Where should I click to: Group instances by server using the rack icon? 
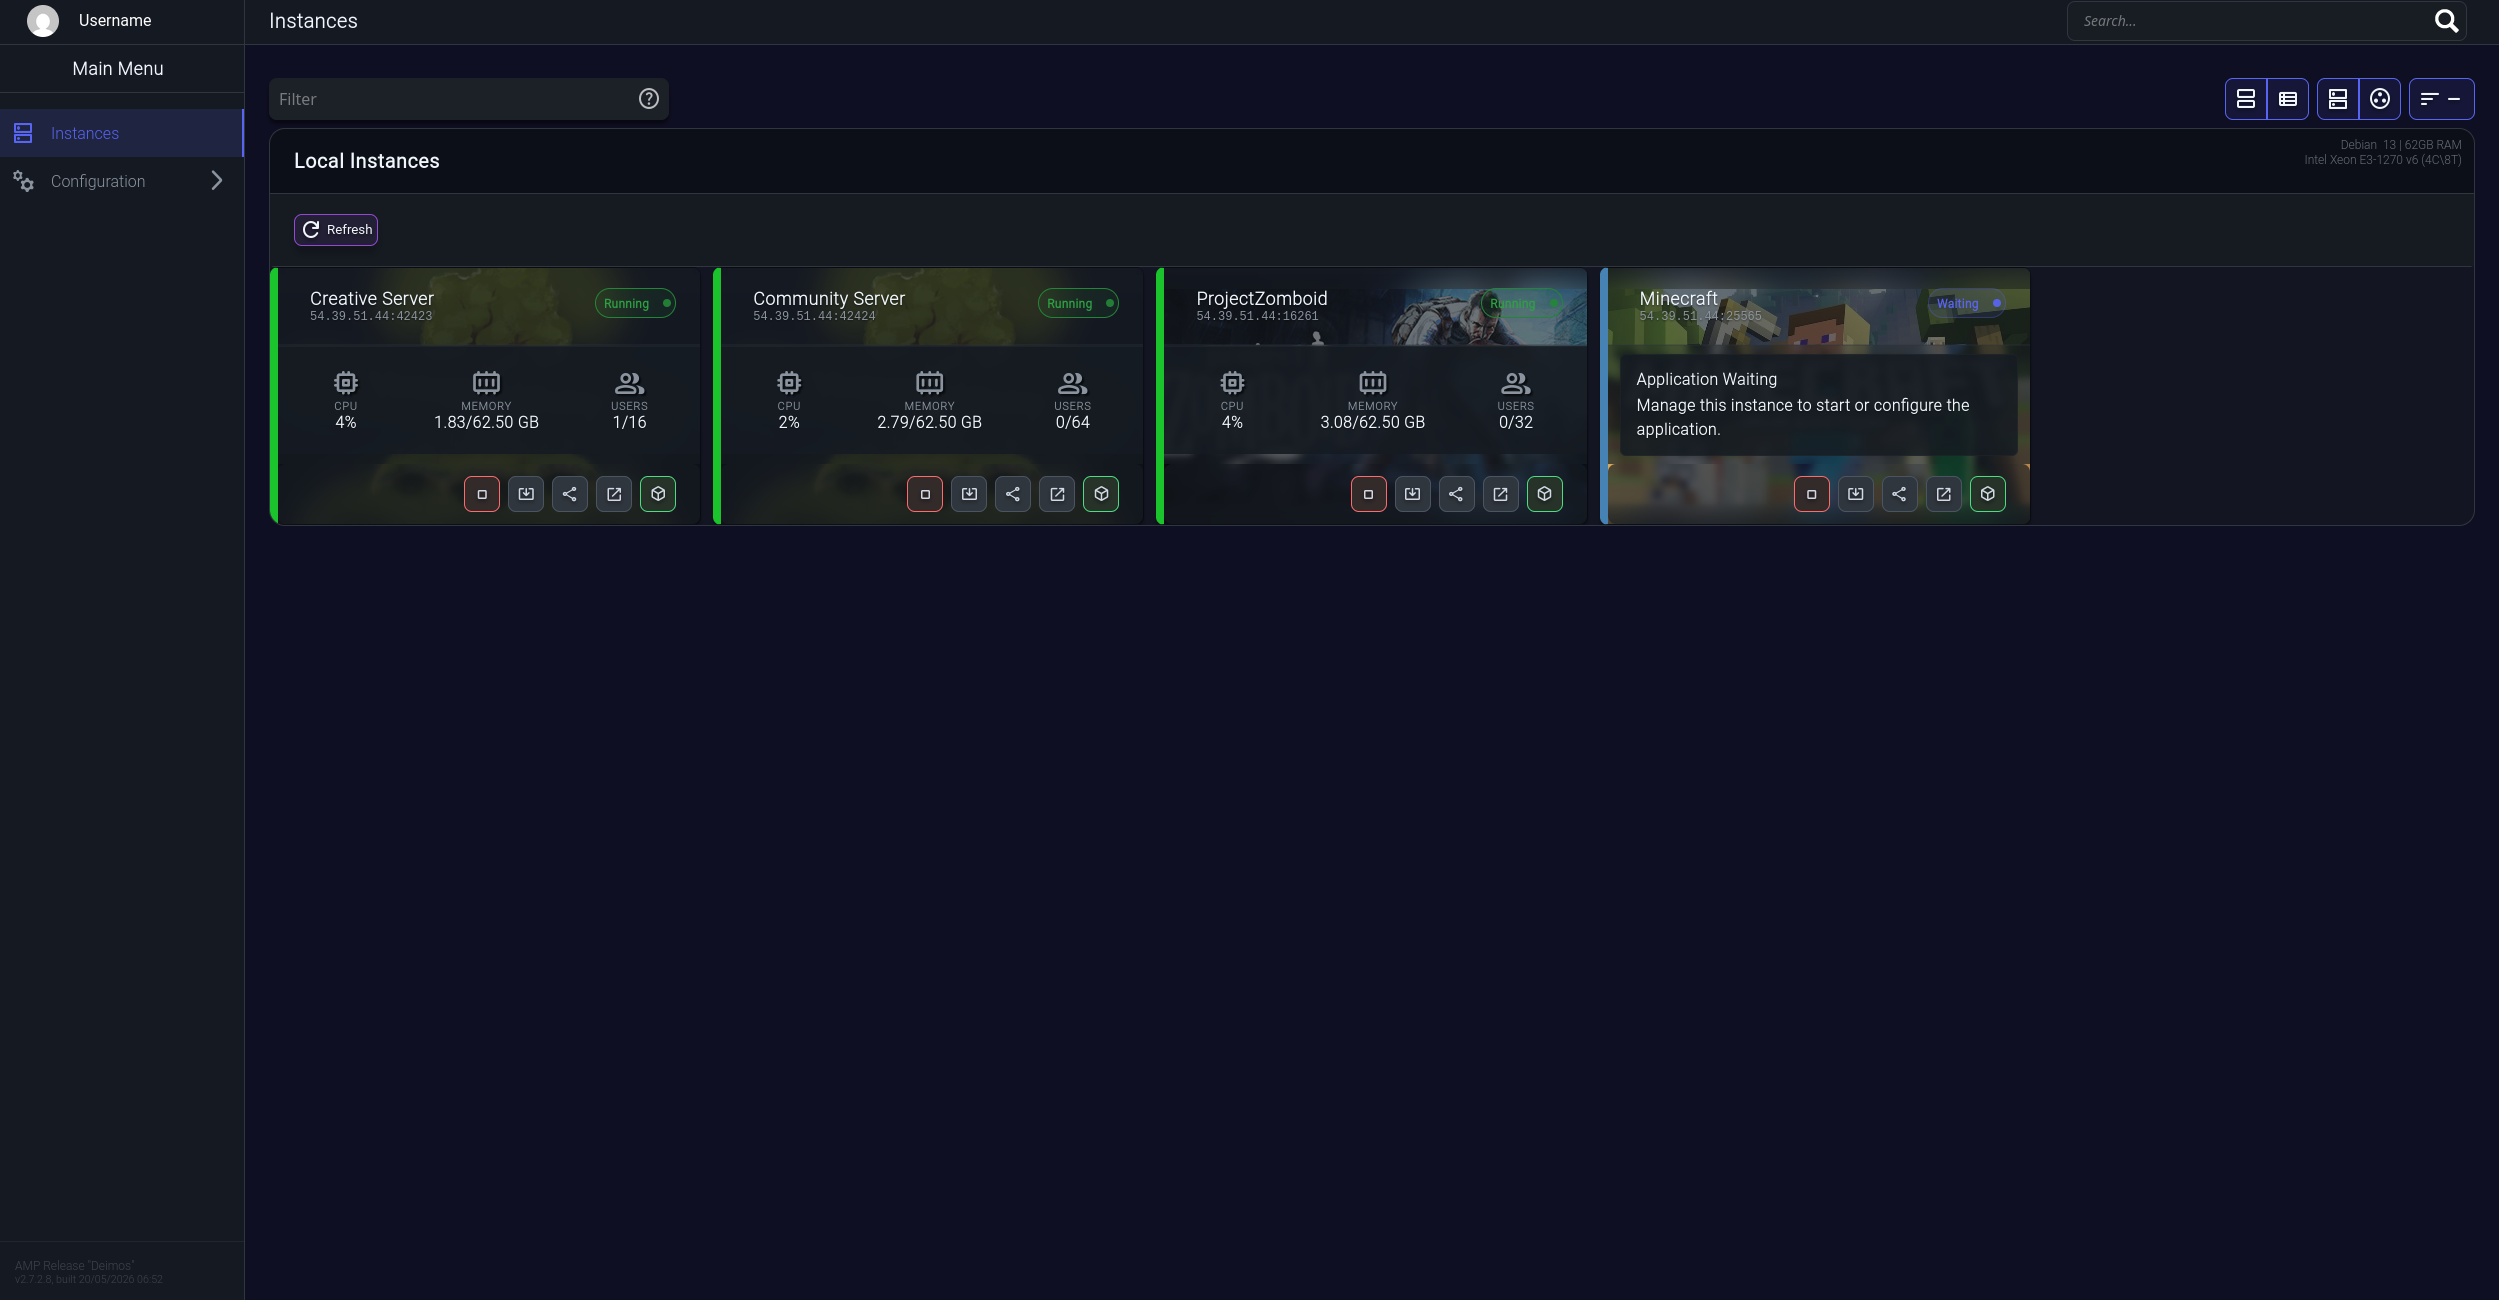(2338, 99)
